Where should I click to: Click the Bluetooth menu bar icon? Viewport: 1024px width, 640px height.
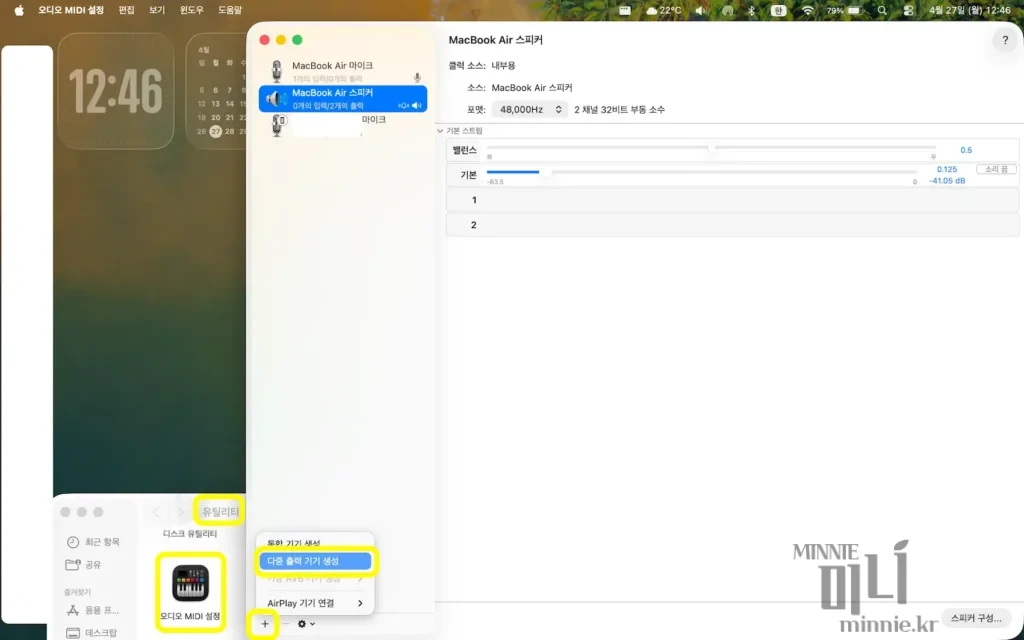(x=751, y=10)
